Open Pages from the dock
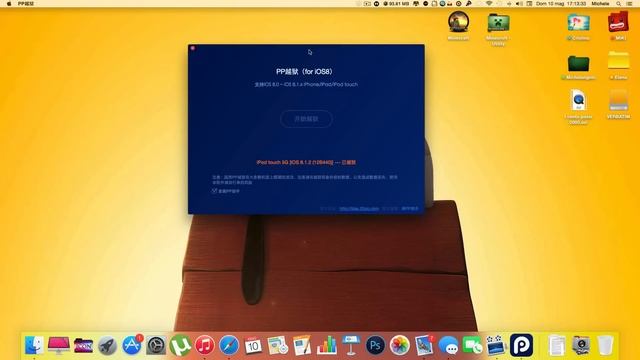The width and height of the screenshot is (640, 360). point(302,345)
